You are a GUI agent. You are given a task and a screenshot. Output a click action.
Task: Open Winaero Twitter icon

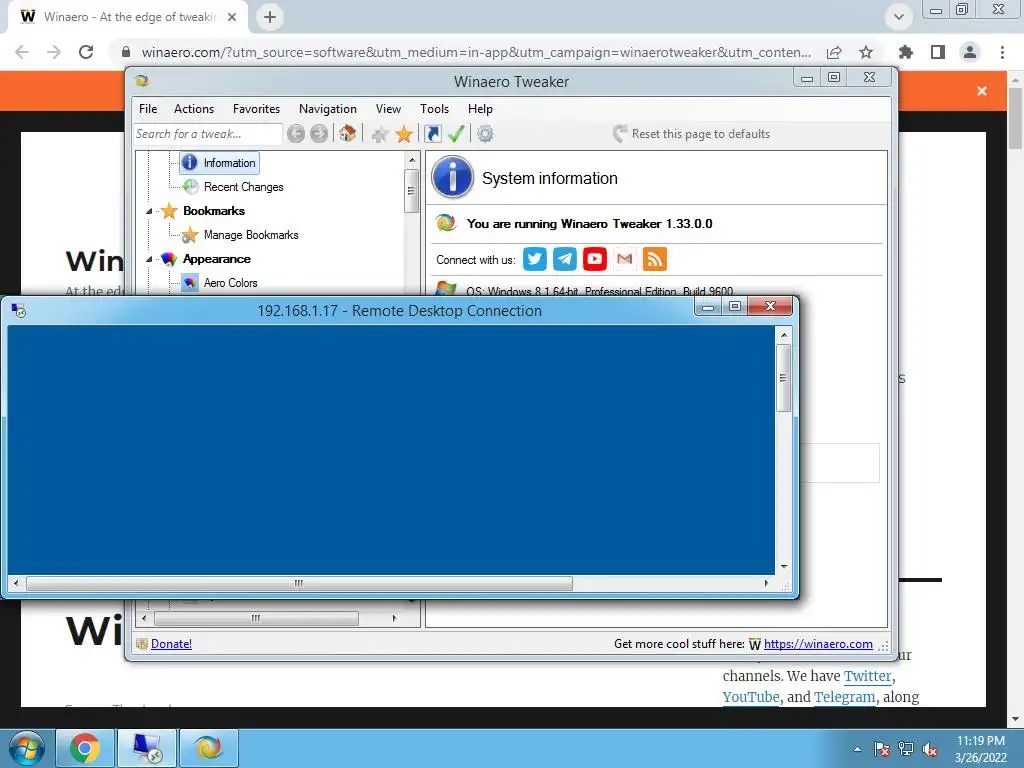pyautogui.click(x=534, y=259)
